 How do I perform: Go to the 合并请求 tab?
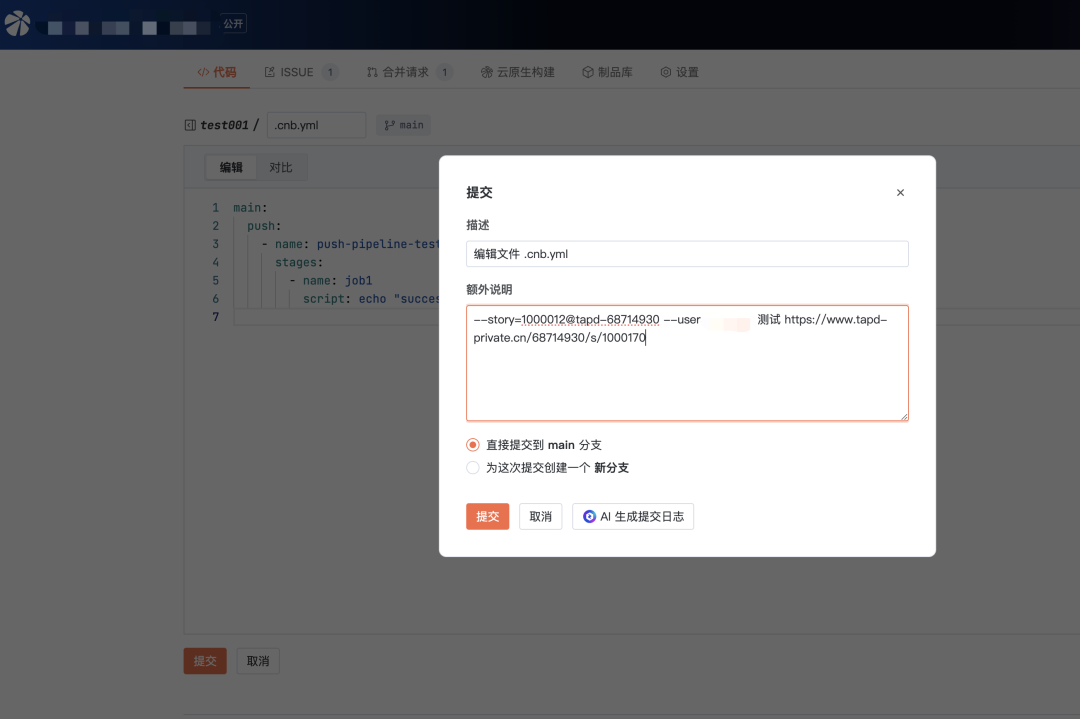pos(405,72)
